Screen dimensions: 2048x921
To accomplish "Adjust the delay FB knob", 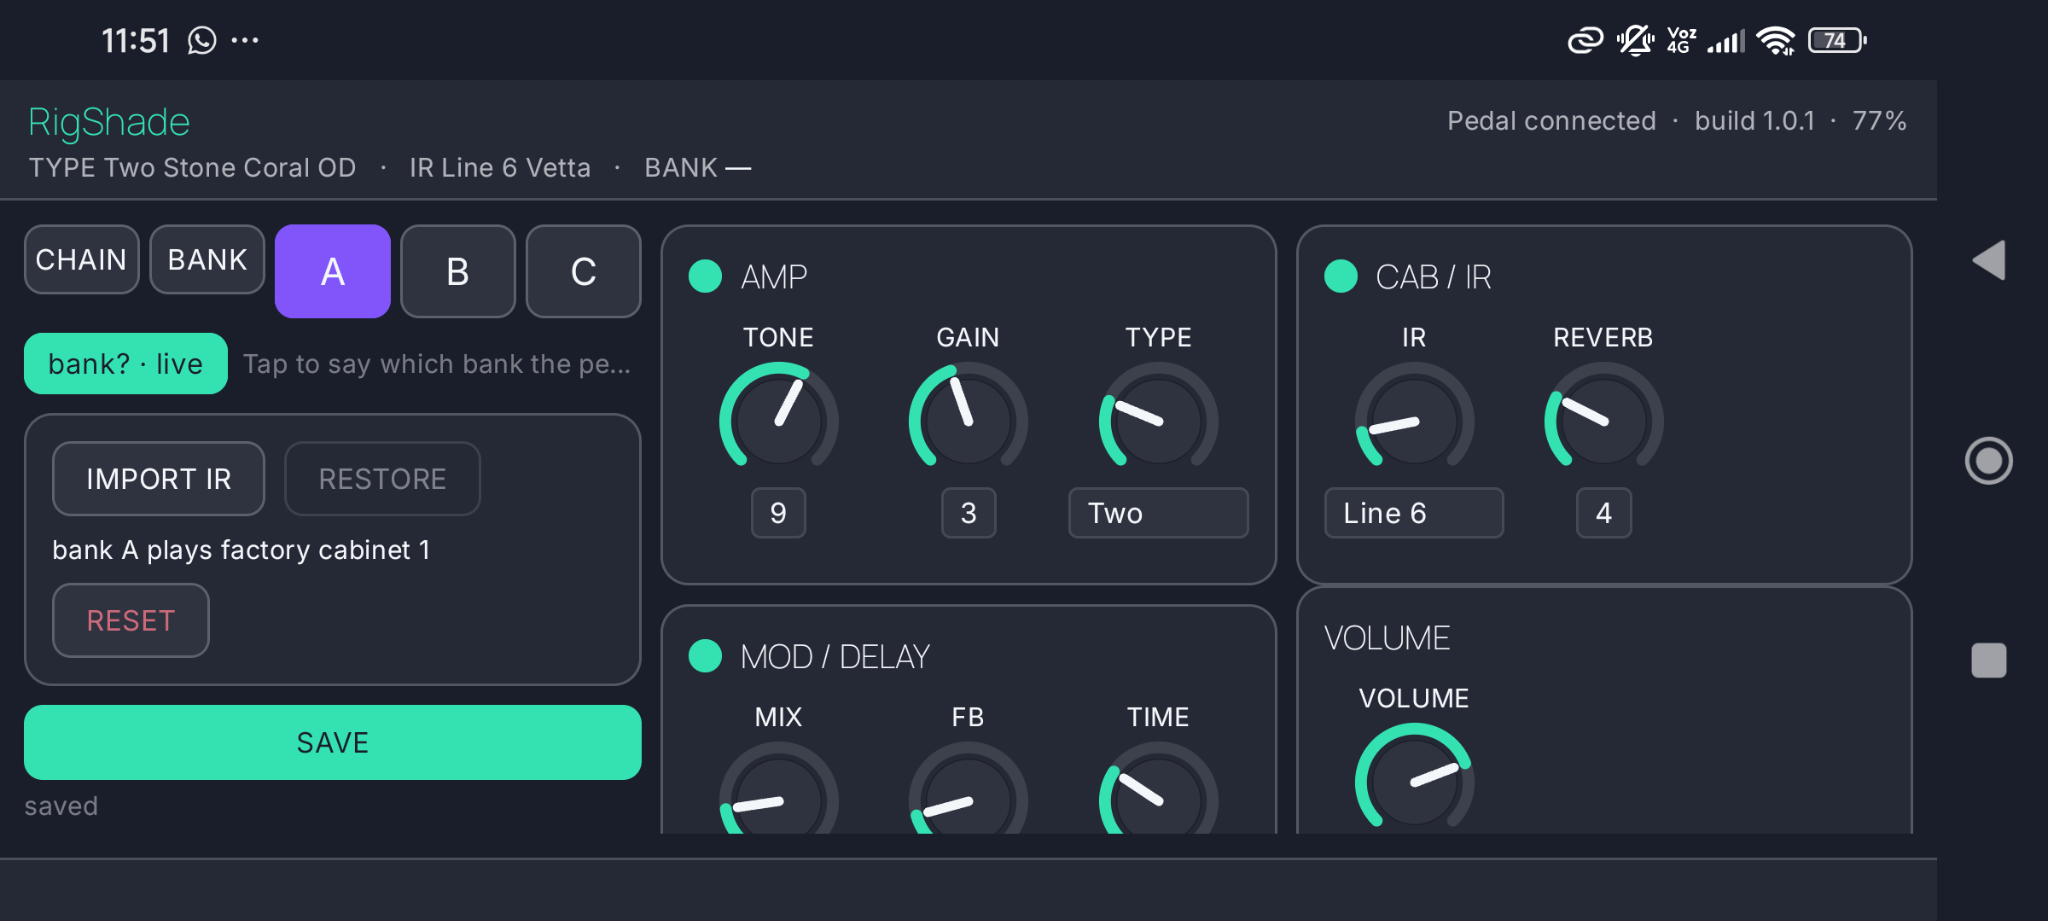I will click(x=968, y=792).
